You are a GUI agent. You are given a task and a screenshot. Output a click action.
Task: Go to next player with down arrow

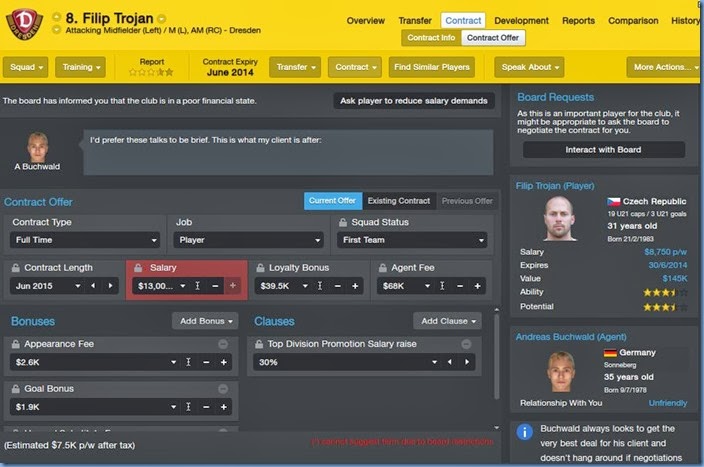point(57,30)
